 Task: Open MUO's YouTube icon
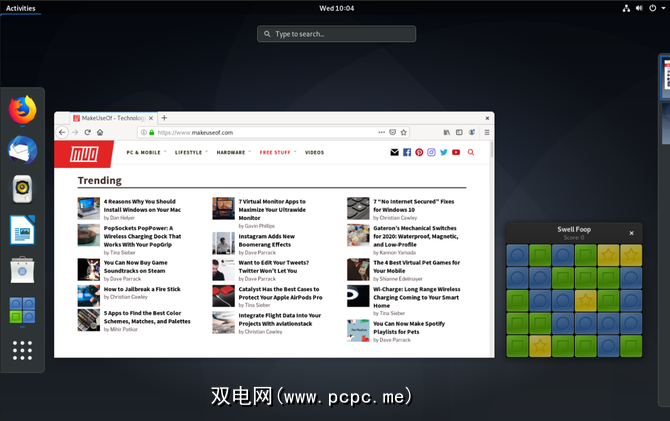456,152
